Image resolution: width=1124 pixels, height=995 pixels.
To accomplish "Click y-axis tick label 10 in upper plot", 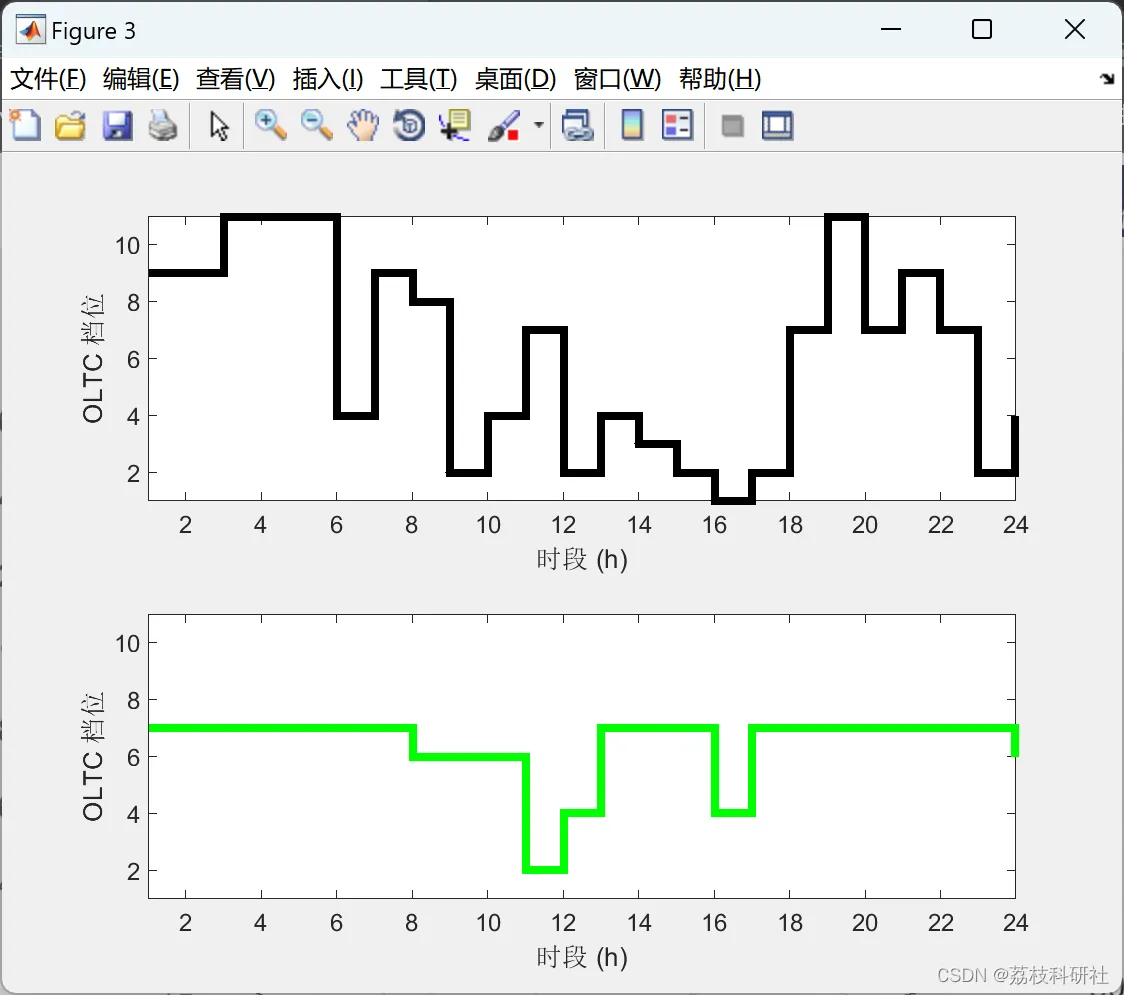I will point(128,246).
